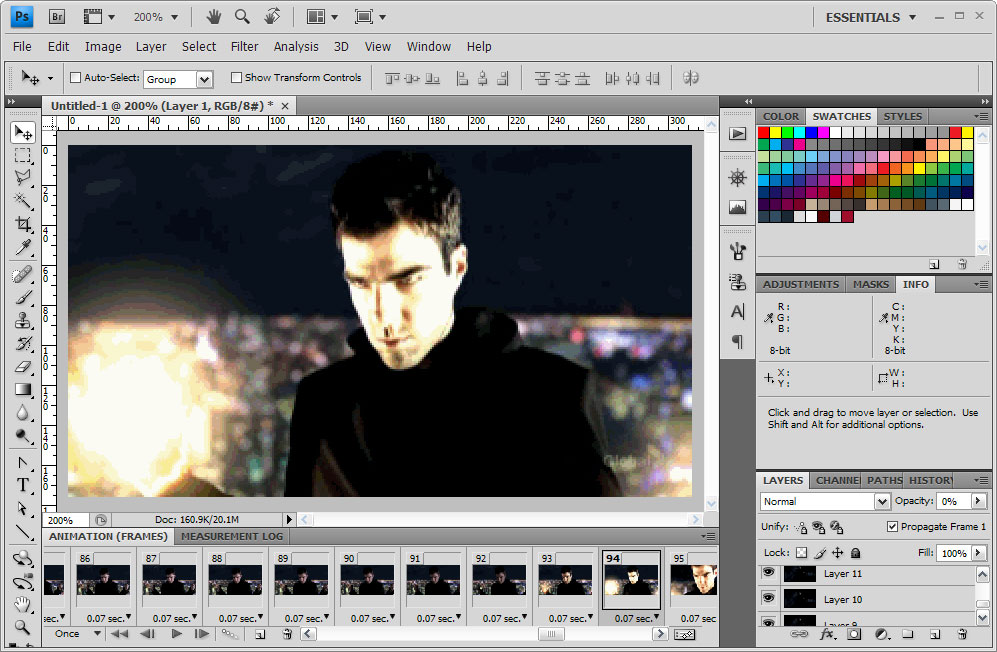Screen dimensions: 997x652
Task: Select animation frame 90 thumbnail
Action: click(x=369, y=580)
